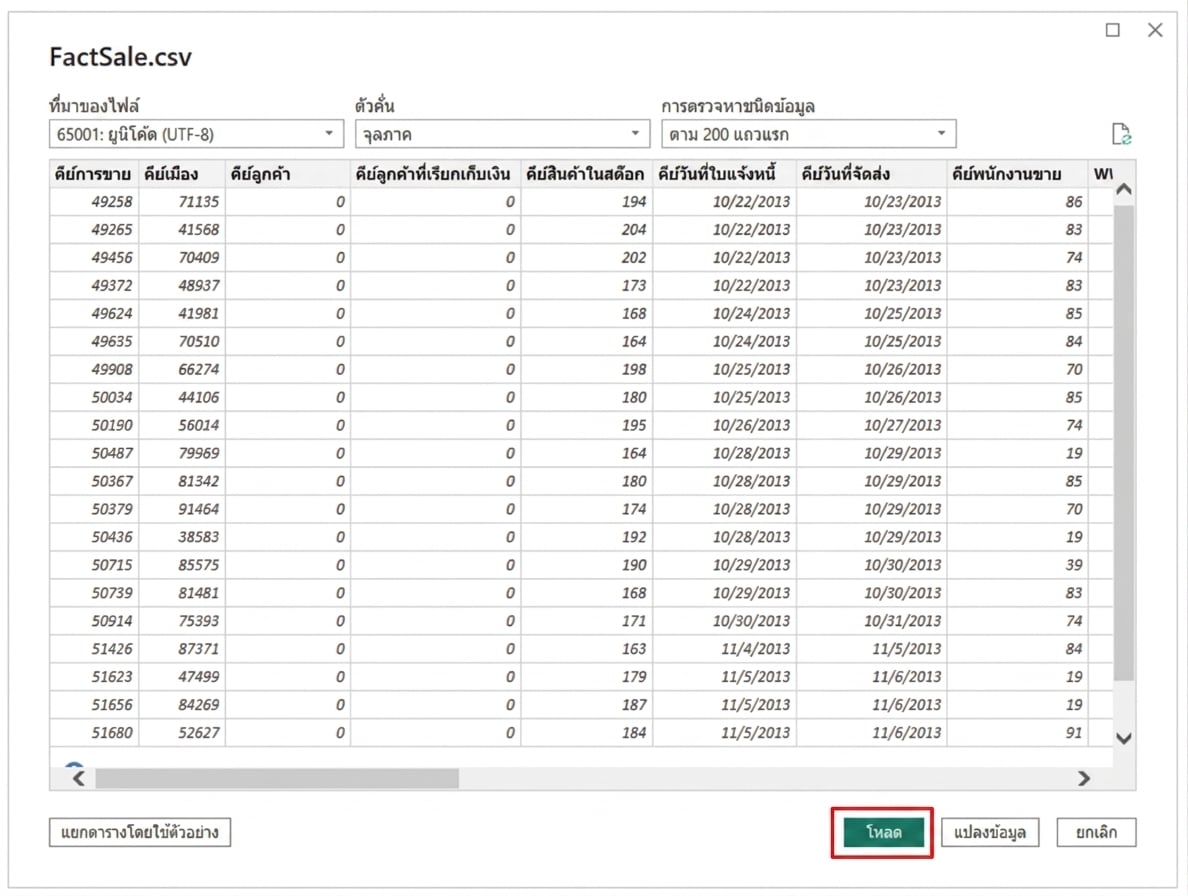Click stock item cell 202
Image resolution: width=1188 pixels, height=896 pixels.
click(x=587, y=258)
